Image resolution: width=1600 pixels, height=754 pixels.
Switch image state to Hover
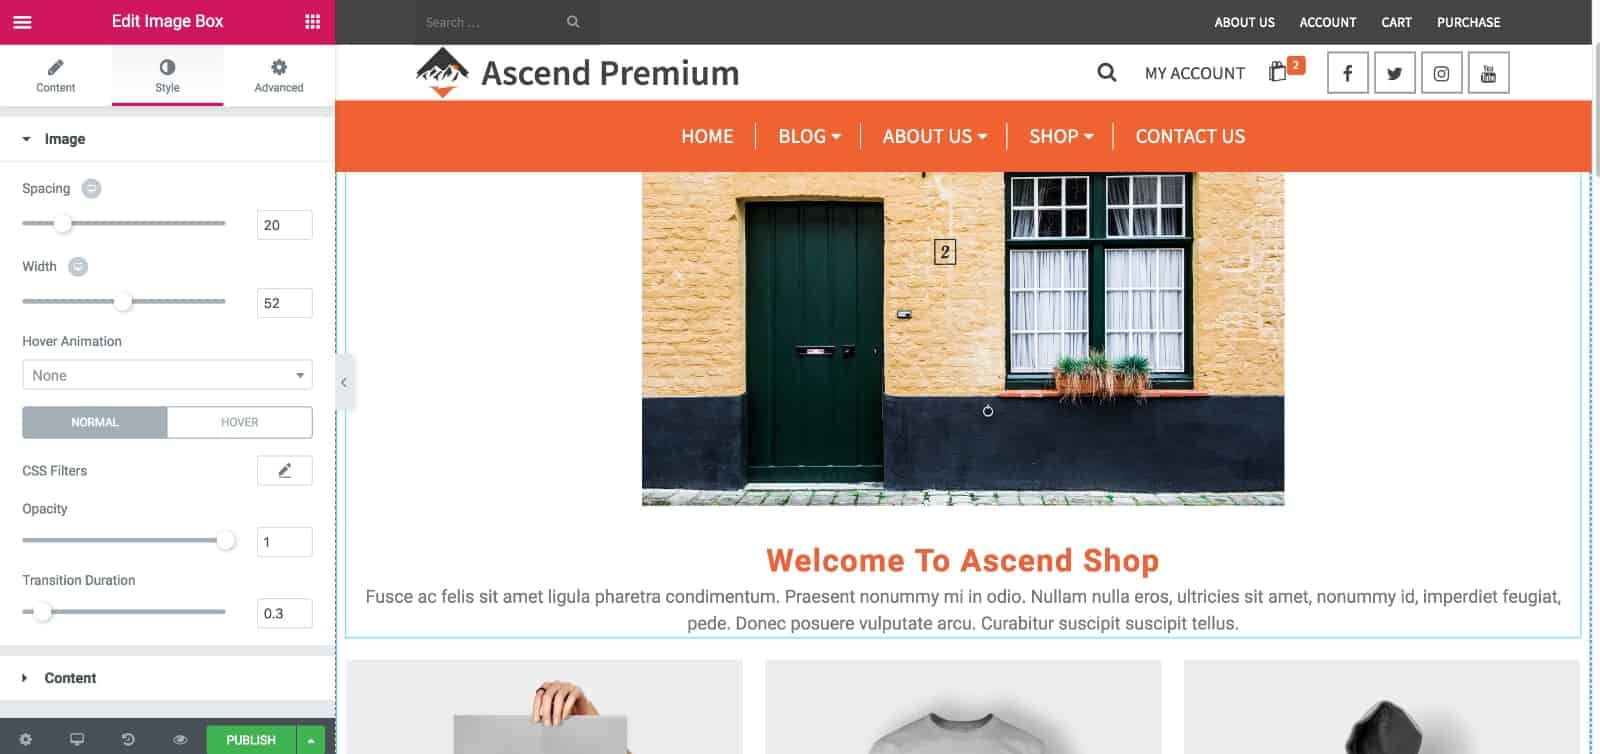tap(240, 422)
